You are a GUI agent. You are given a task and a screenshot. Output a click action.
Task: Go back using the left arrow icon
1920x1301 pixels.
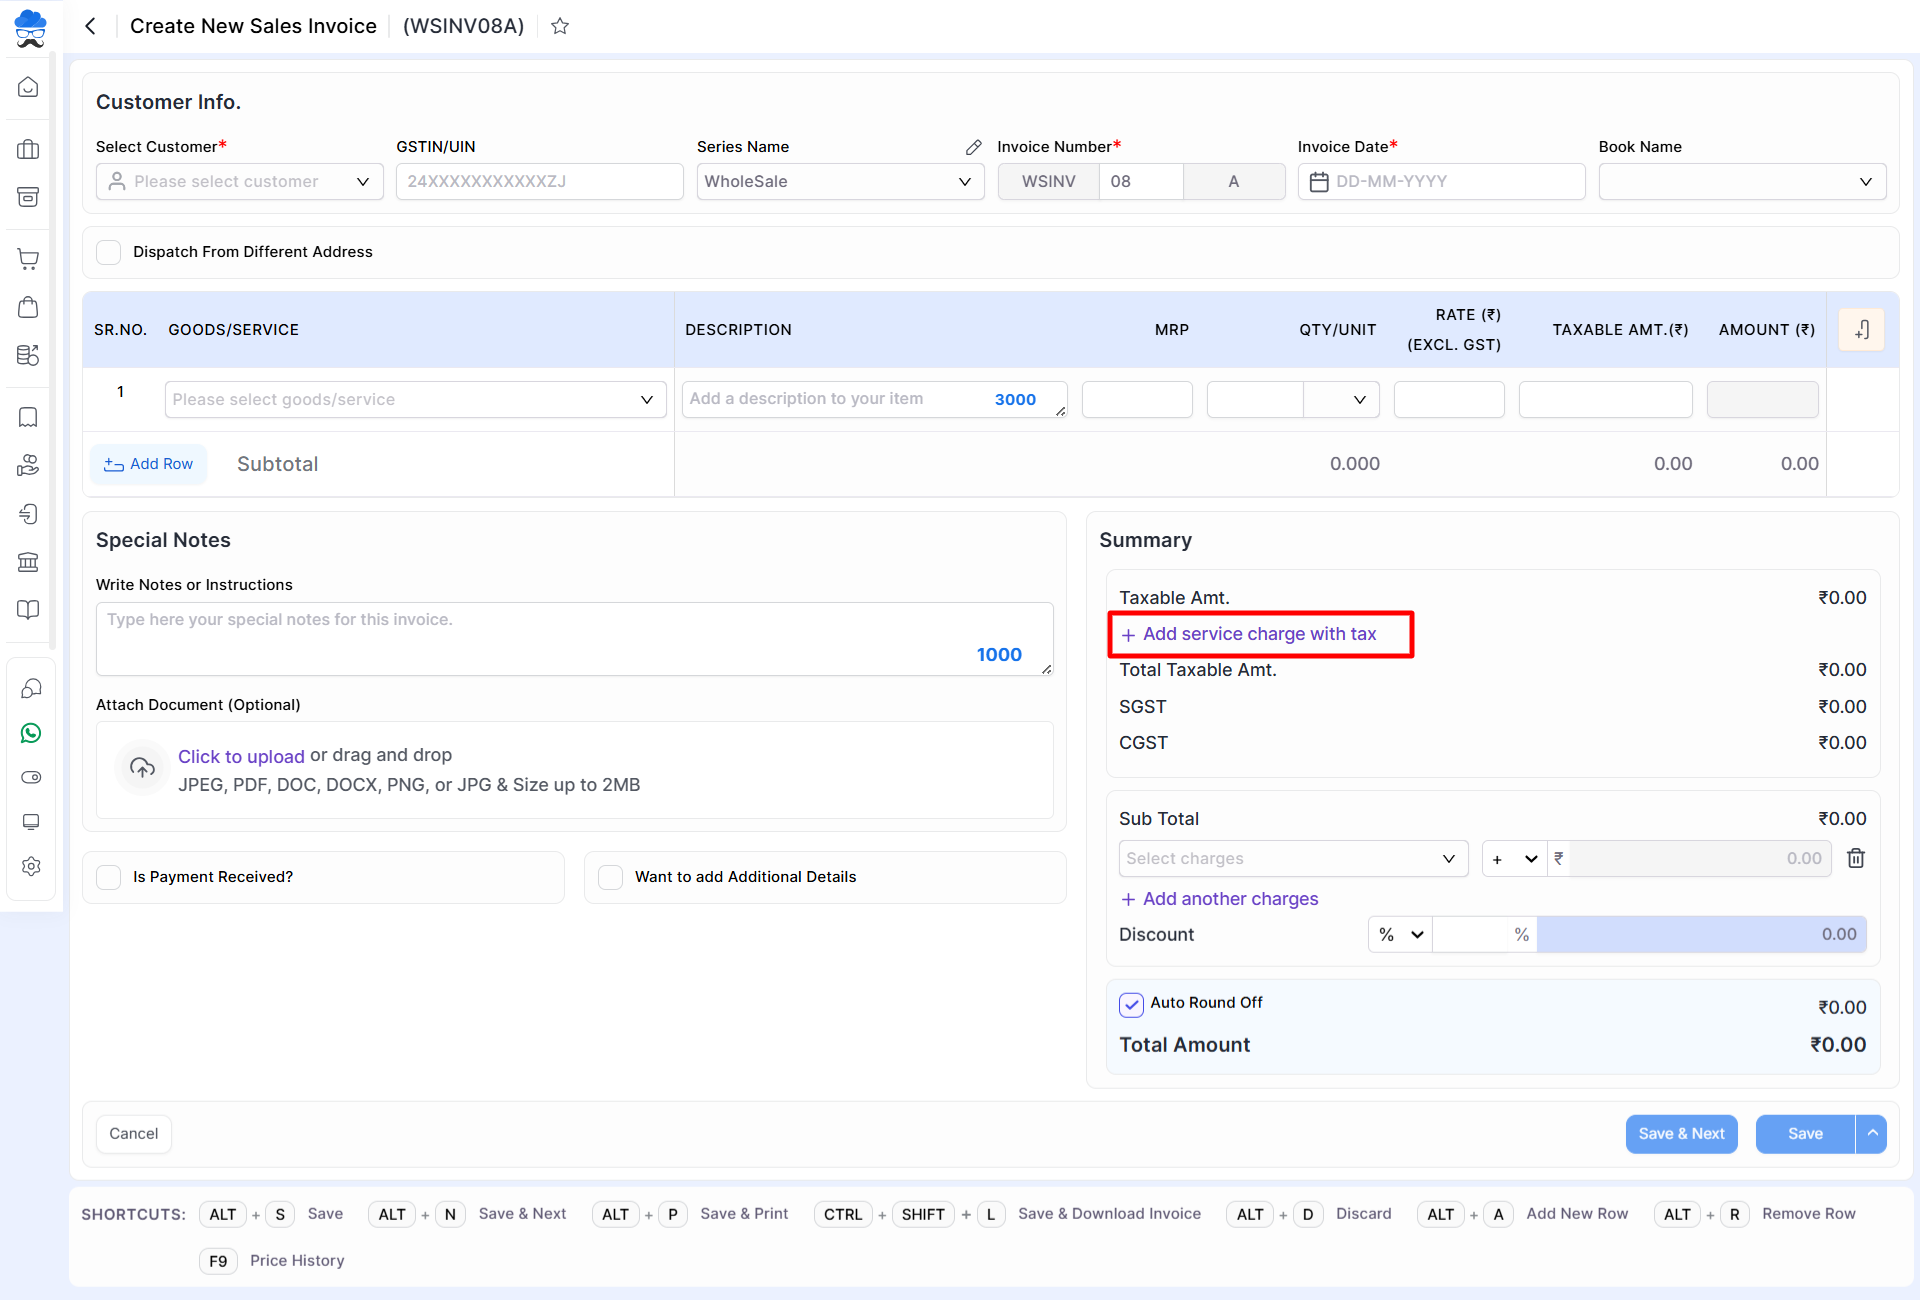tap(90, 26)
